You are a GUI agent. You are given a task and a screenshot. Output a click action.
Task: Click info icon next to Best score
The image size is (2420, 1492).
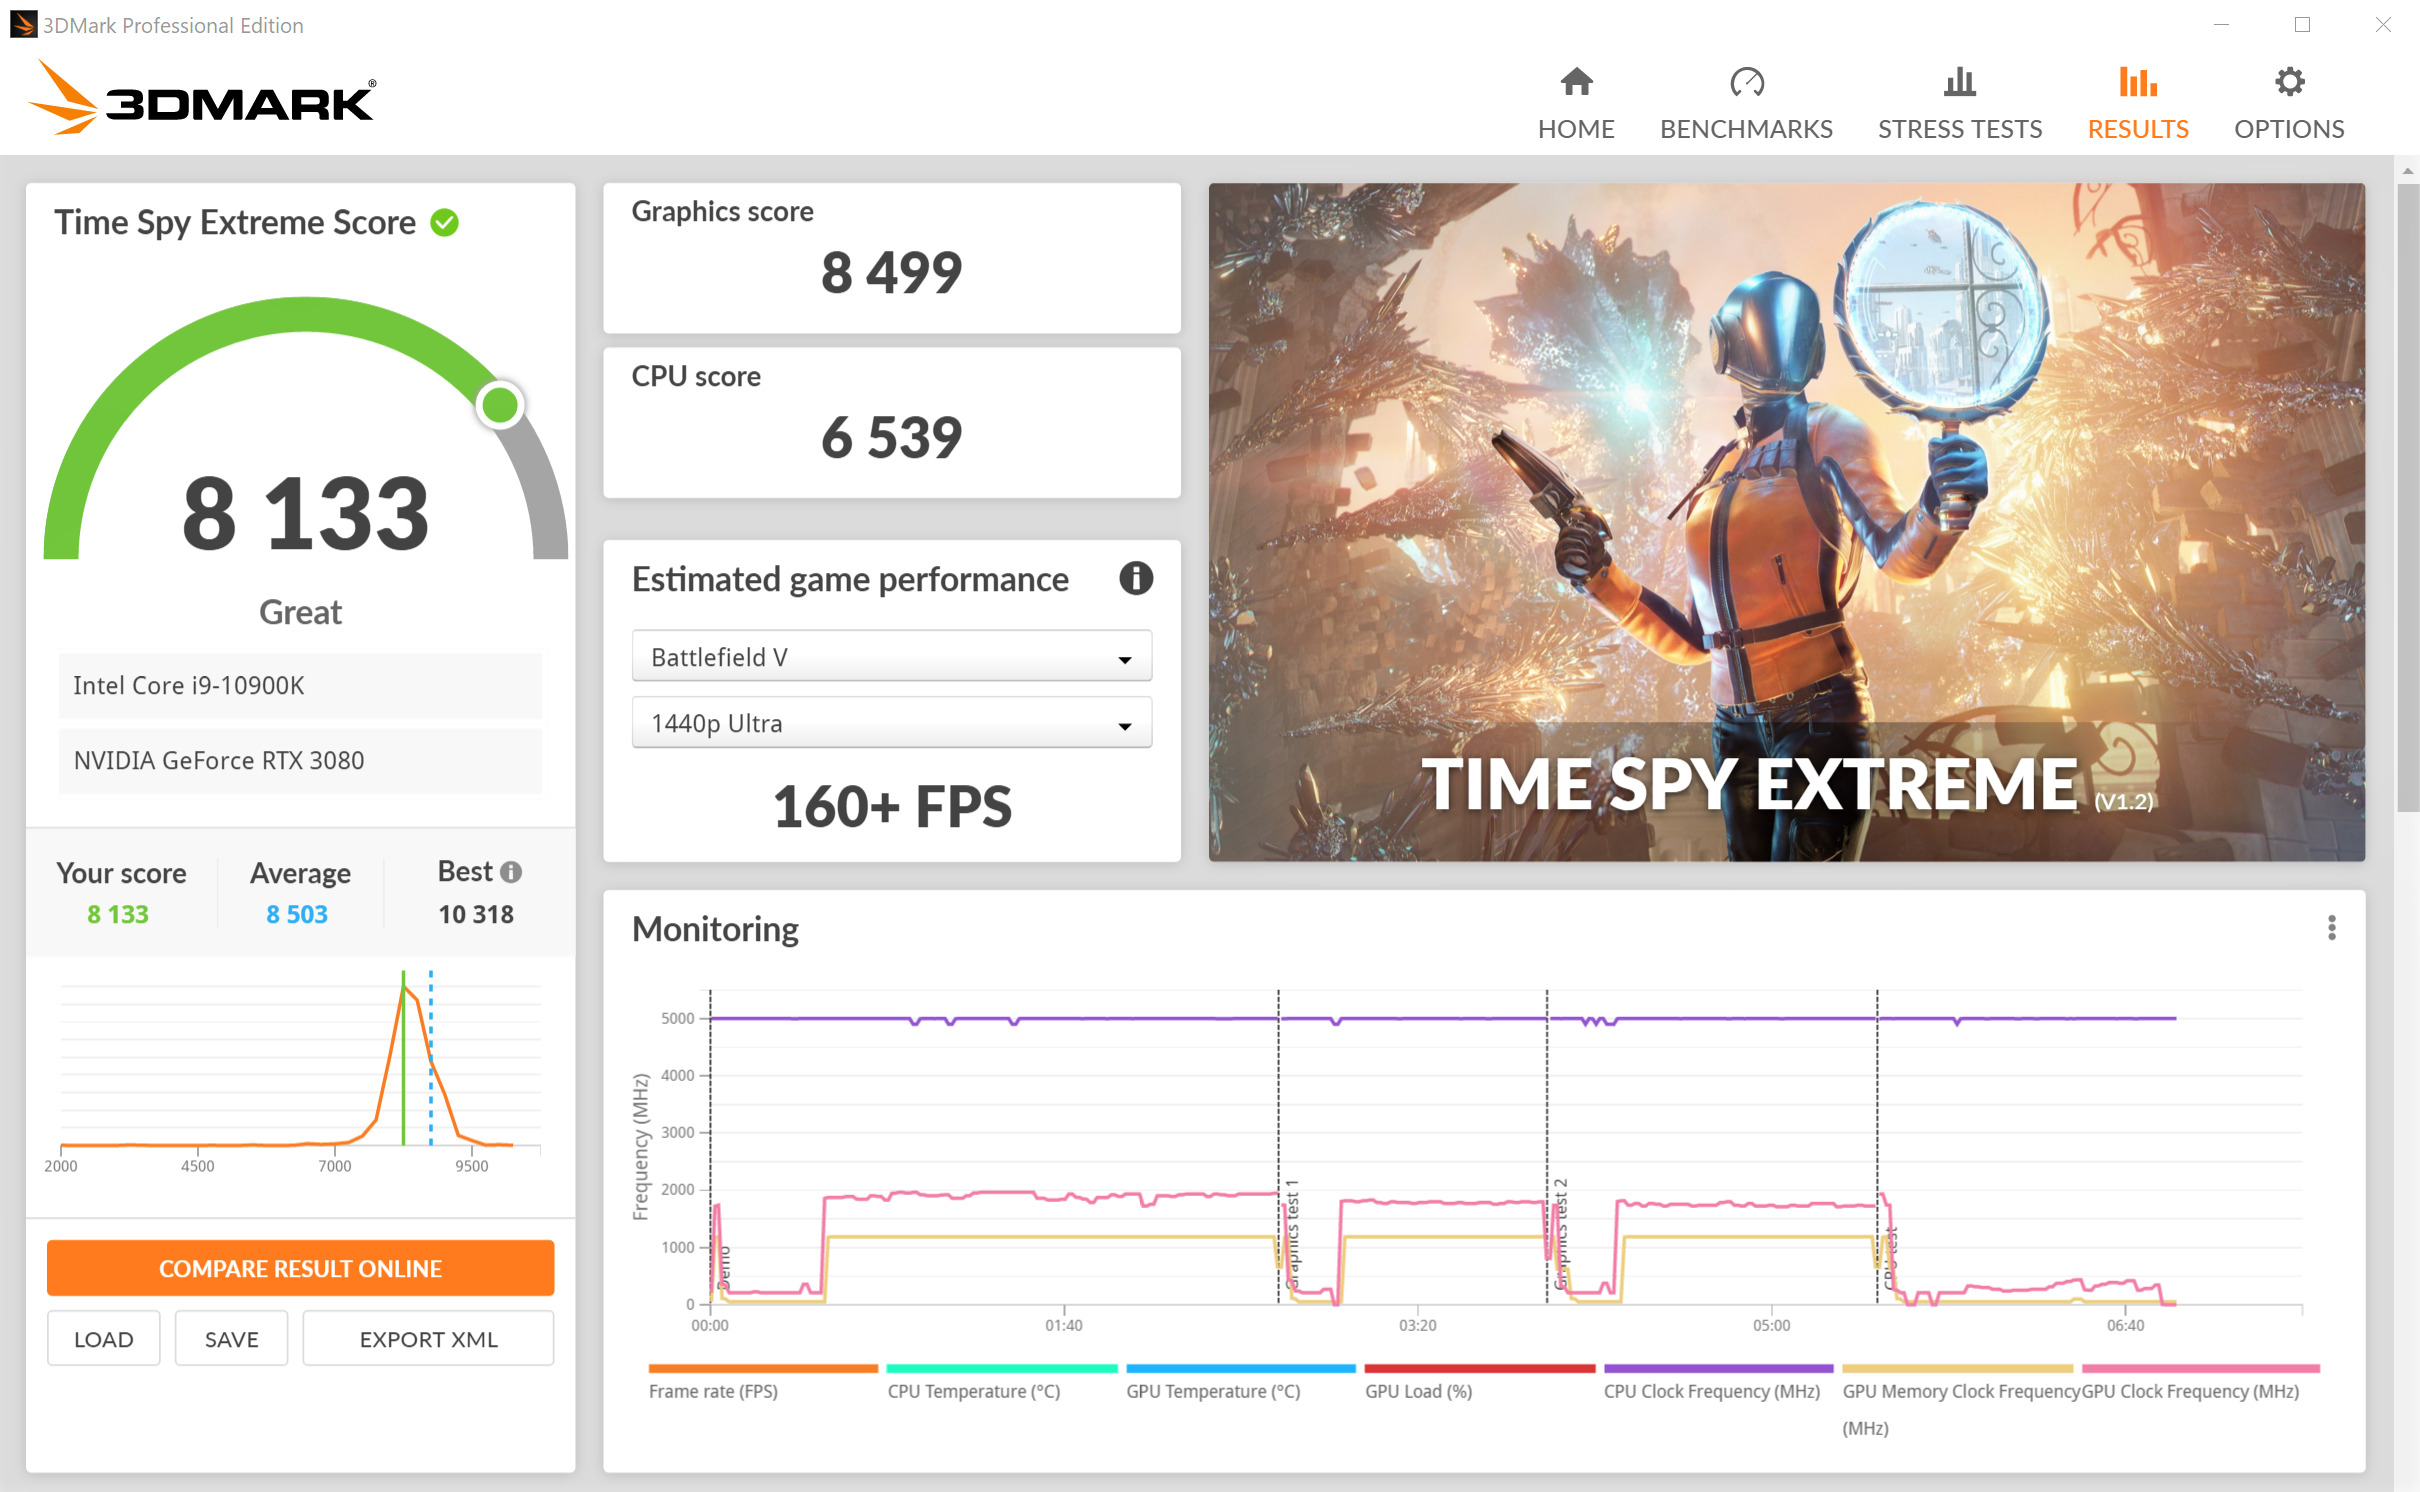(x=511, y=872)
